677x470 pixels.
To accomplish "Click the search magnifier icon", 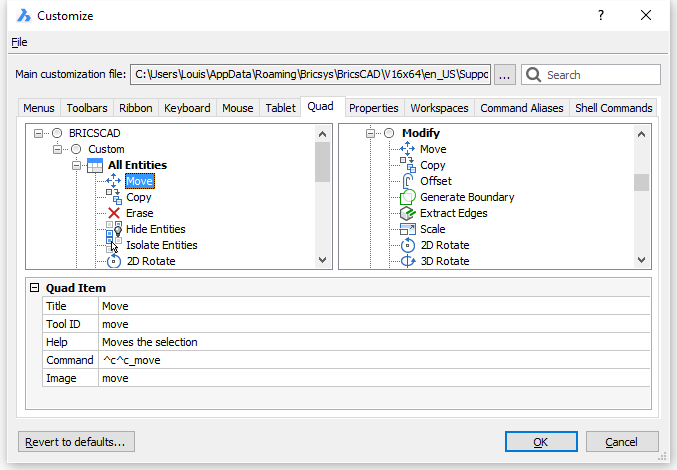I will (x=534, y=75).
